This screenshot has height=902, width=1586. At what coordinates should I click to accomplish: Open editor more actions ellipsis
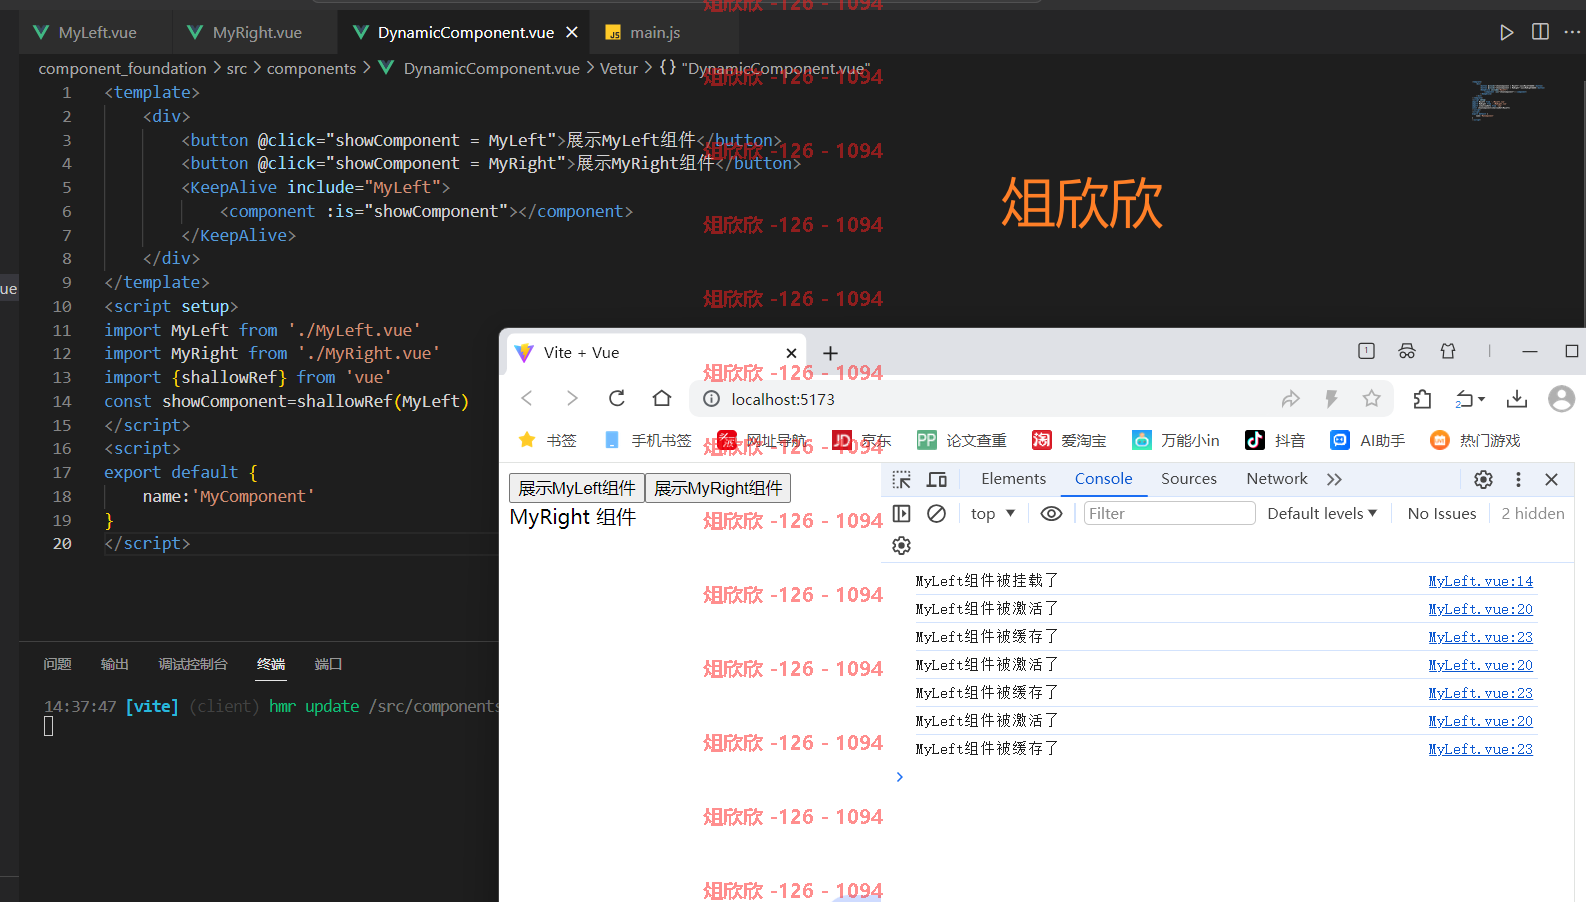click(x=1572, y=32)
